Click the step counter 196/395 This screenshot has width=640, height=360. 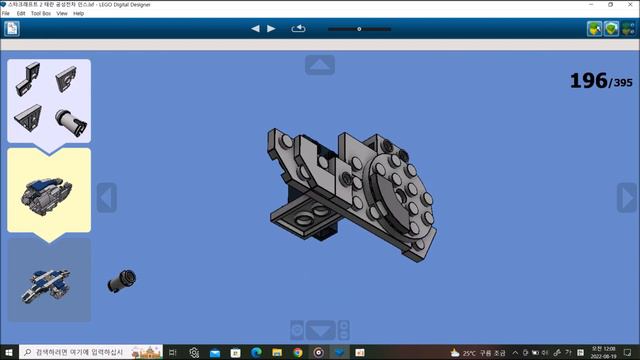coord(601,80)
